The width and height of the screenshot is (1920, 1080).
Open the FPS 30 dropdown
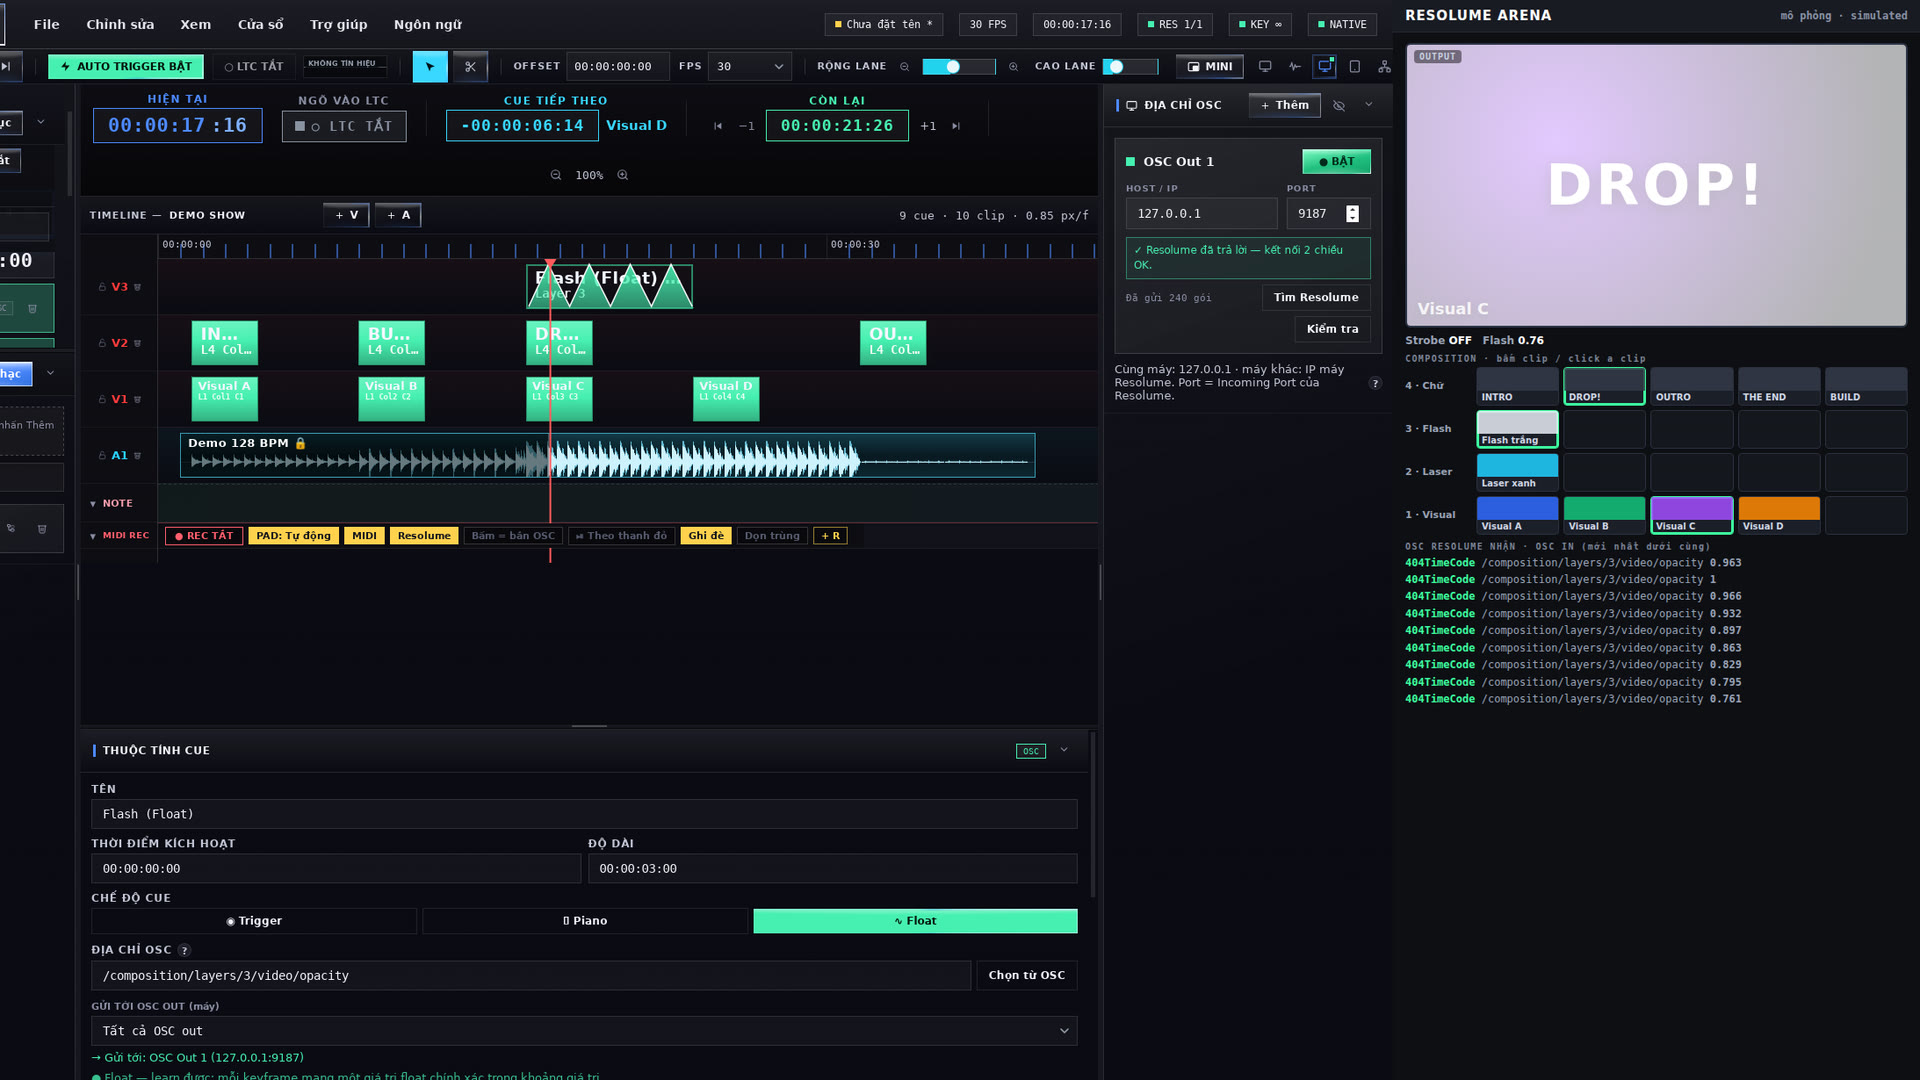750,67
